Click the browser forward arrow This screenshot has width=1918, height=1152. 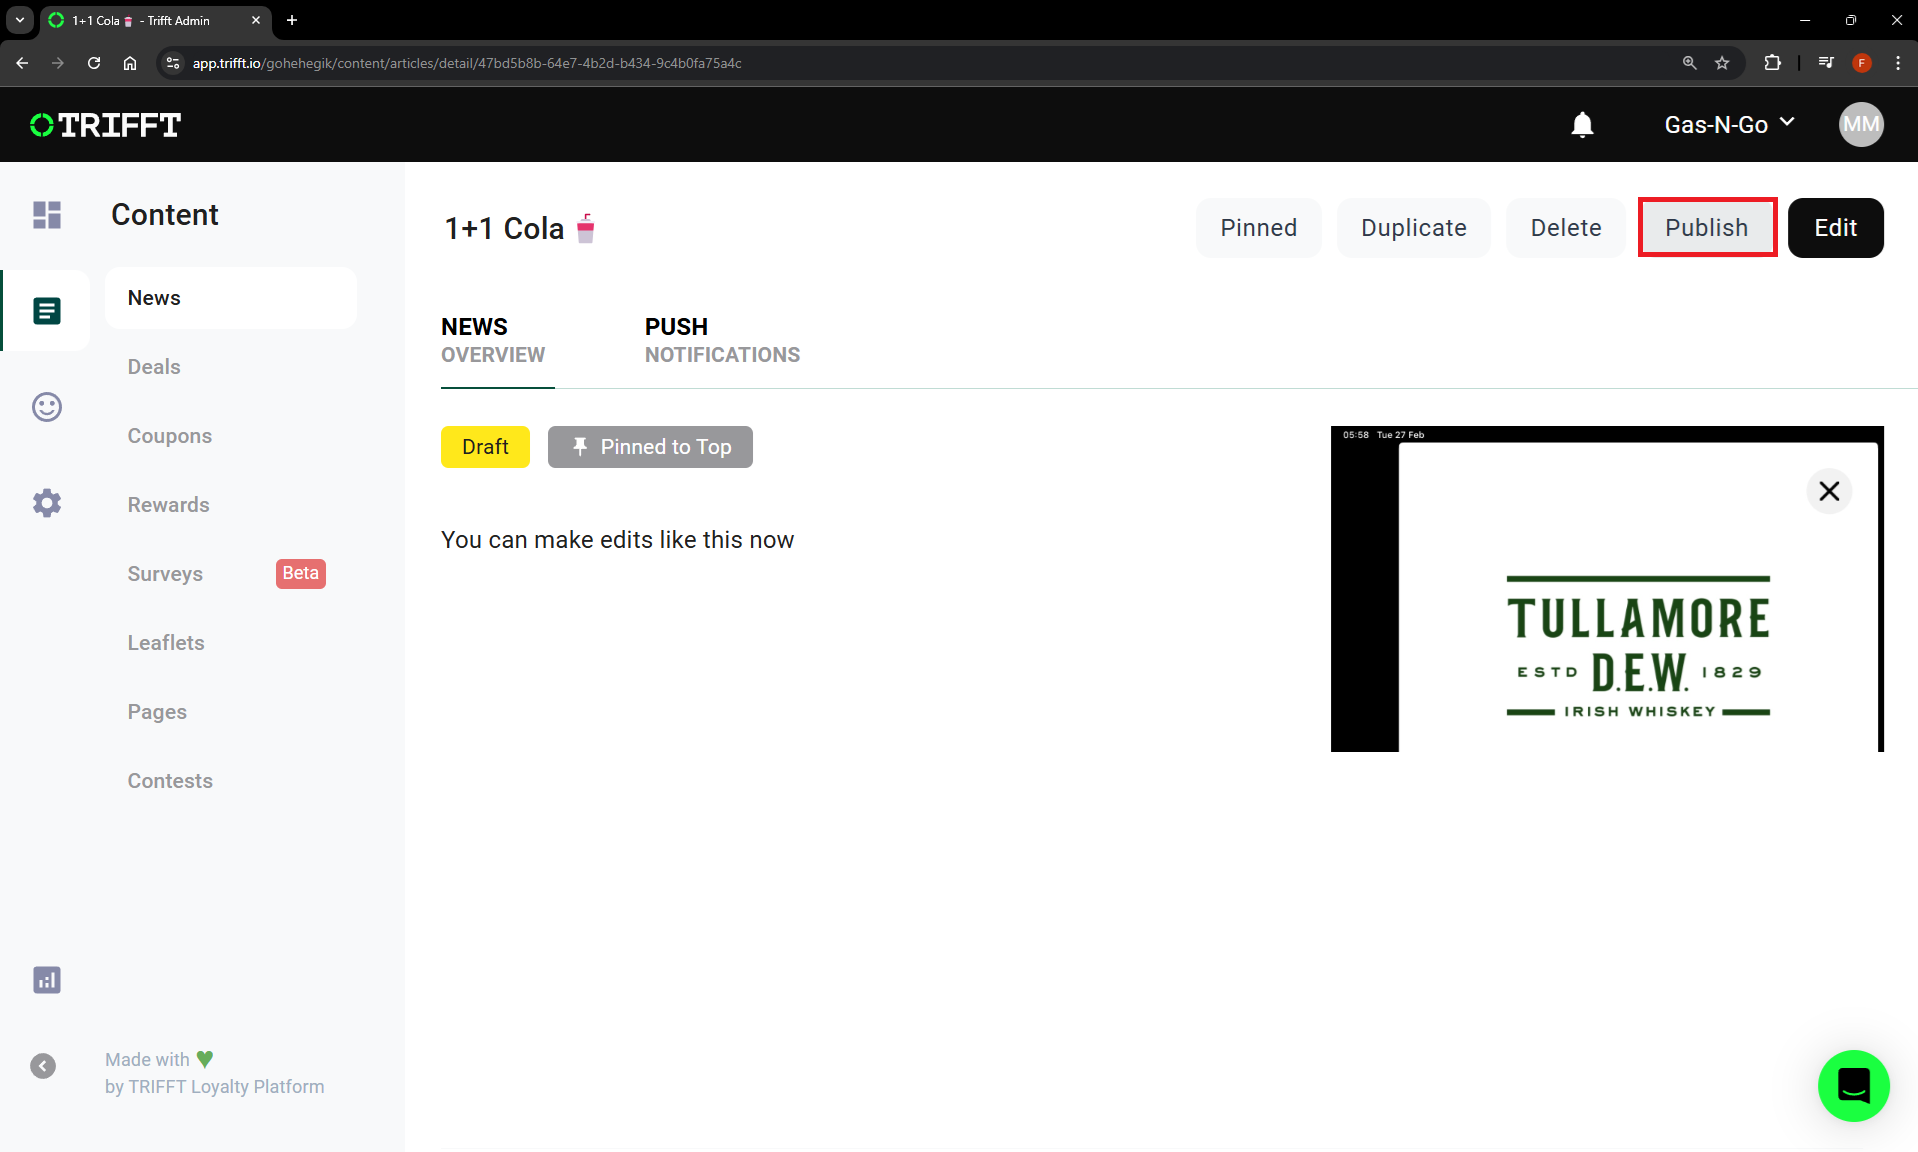[58, 63]
